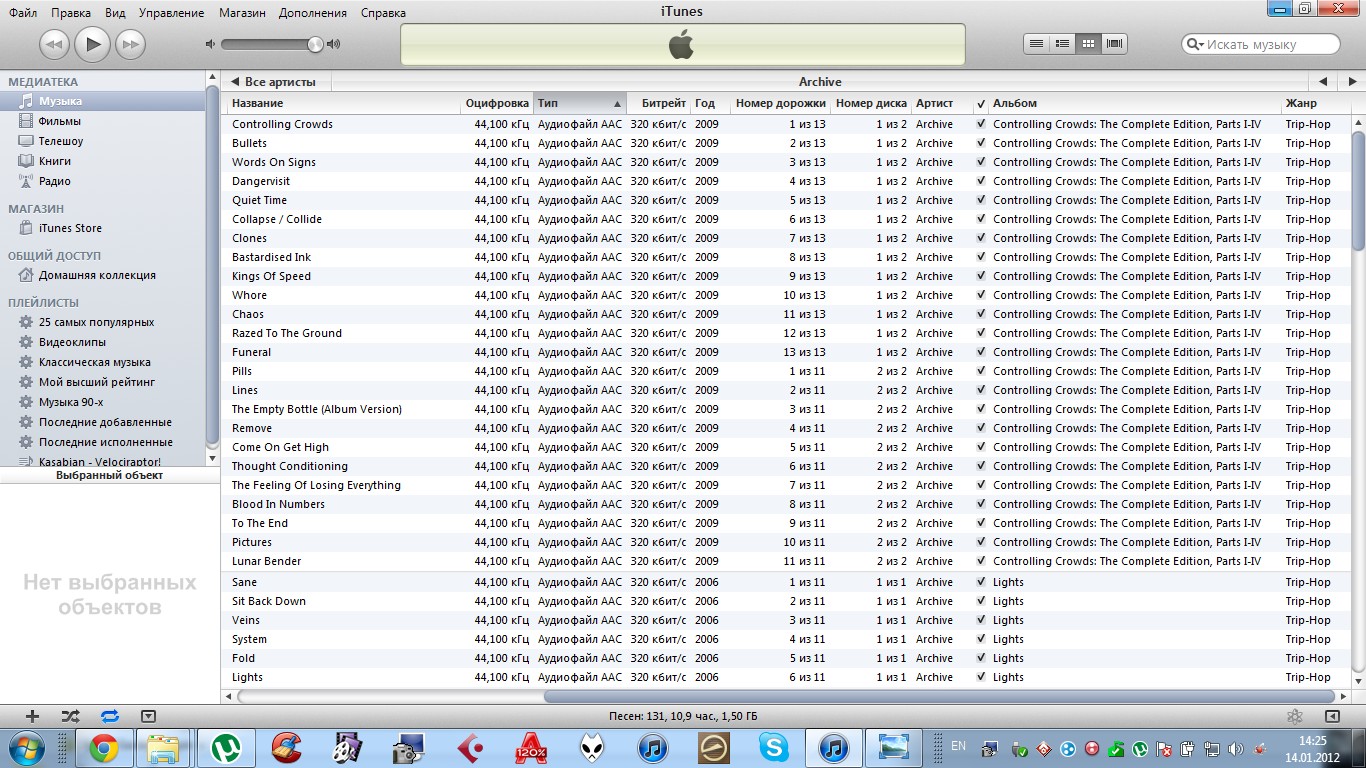Show or hide the artwork viewer panel

(x=148, y=716)
